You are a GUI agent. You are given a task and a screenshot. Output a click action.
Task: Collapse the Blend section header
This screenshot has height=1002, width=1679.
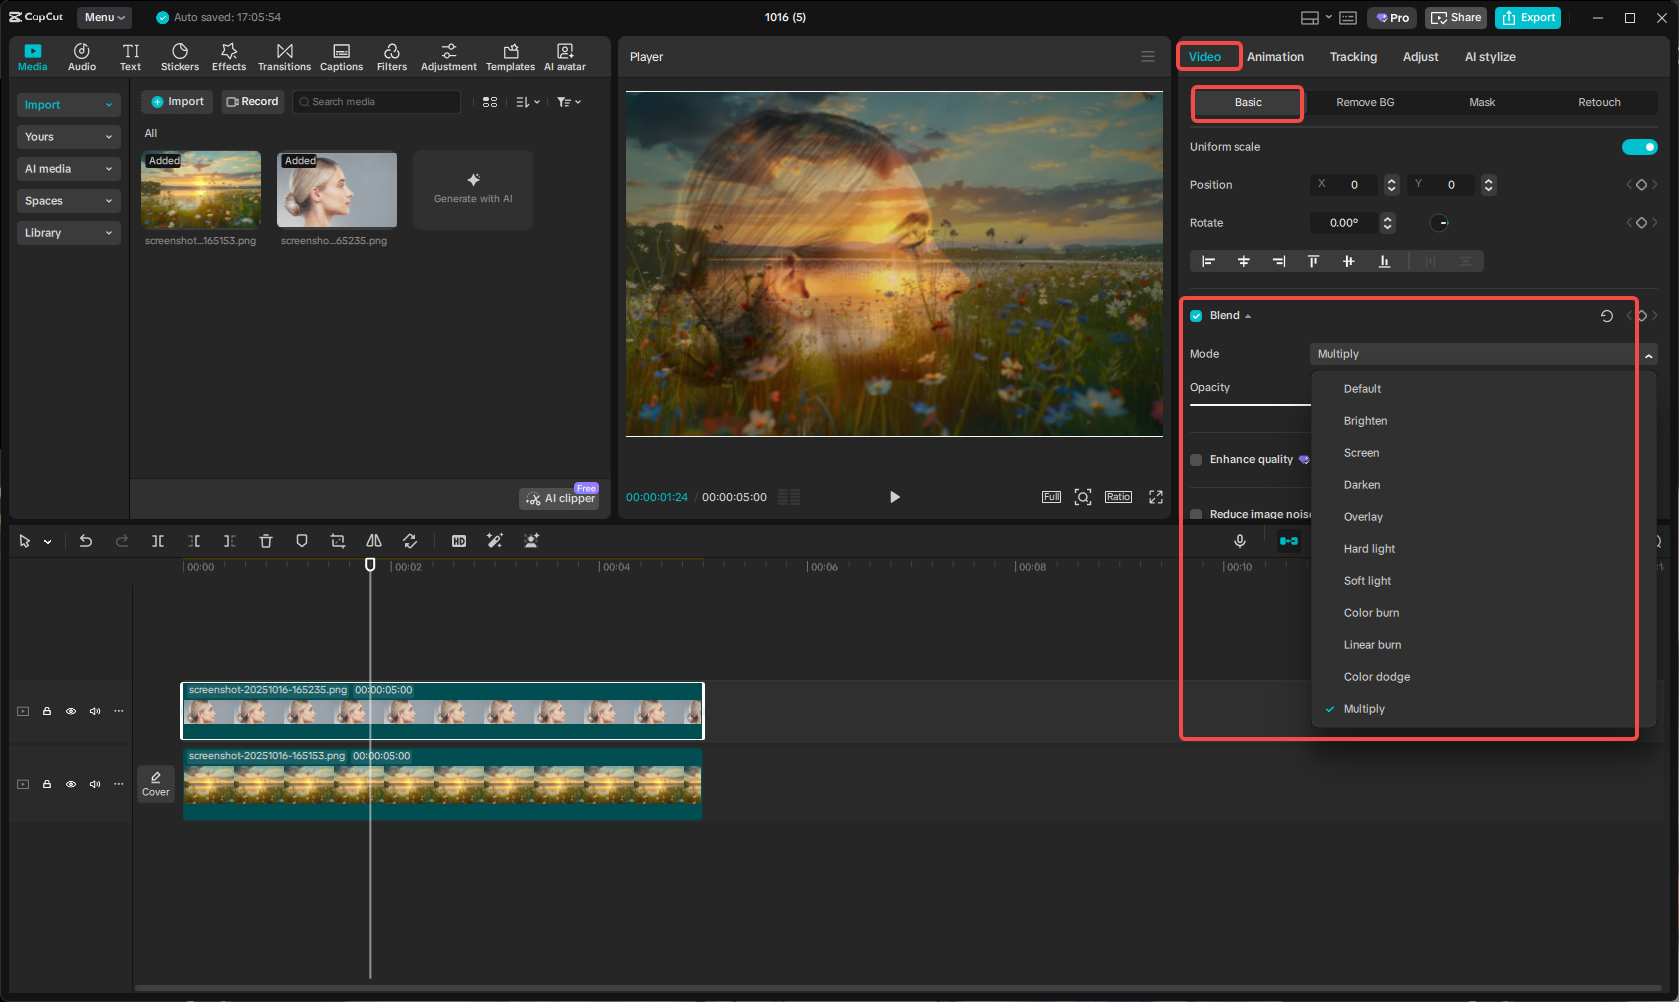1247,315
